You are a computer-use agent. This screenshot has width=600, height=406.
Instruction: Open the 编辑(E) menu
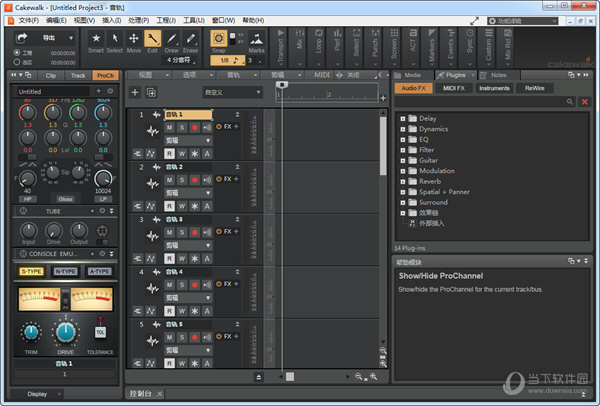(x=56, y=20)
